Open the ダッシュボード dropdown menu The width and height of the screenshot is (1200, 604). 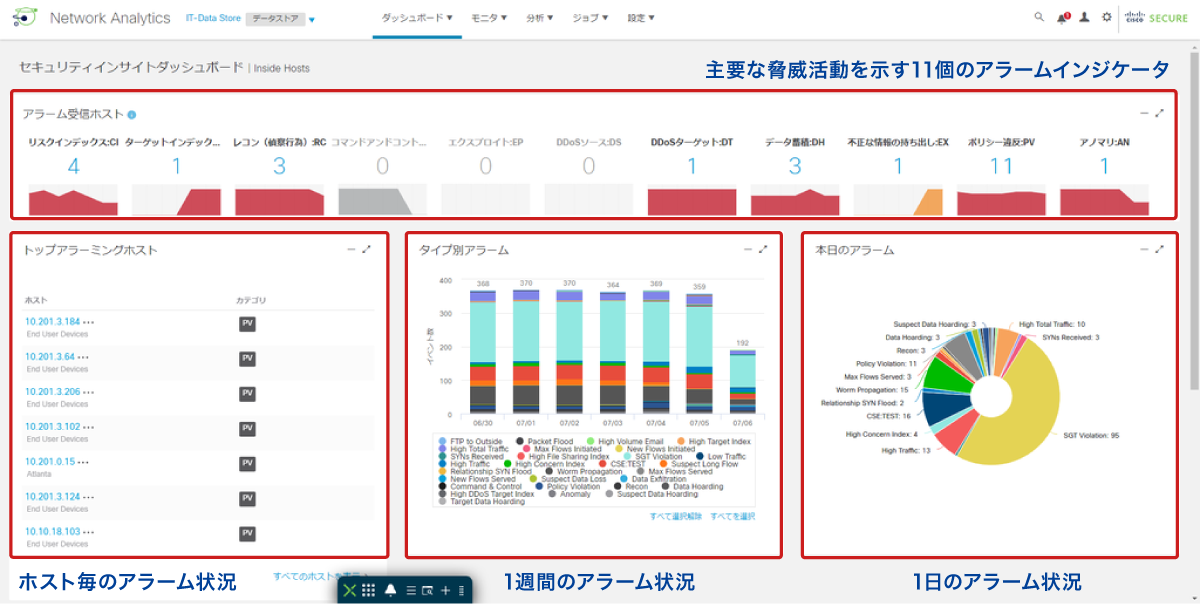pyautogui.click(x=417, y=18)
